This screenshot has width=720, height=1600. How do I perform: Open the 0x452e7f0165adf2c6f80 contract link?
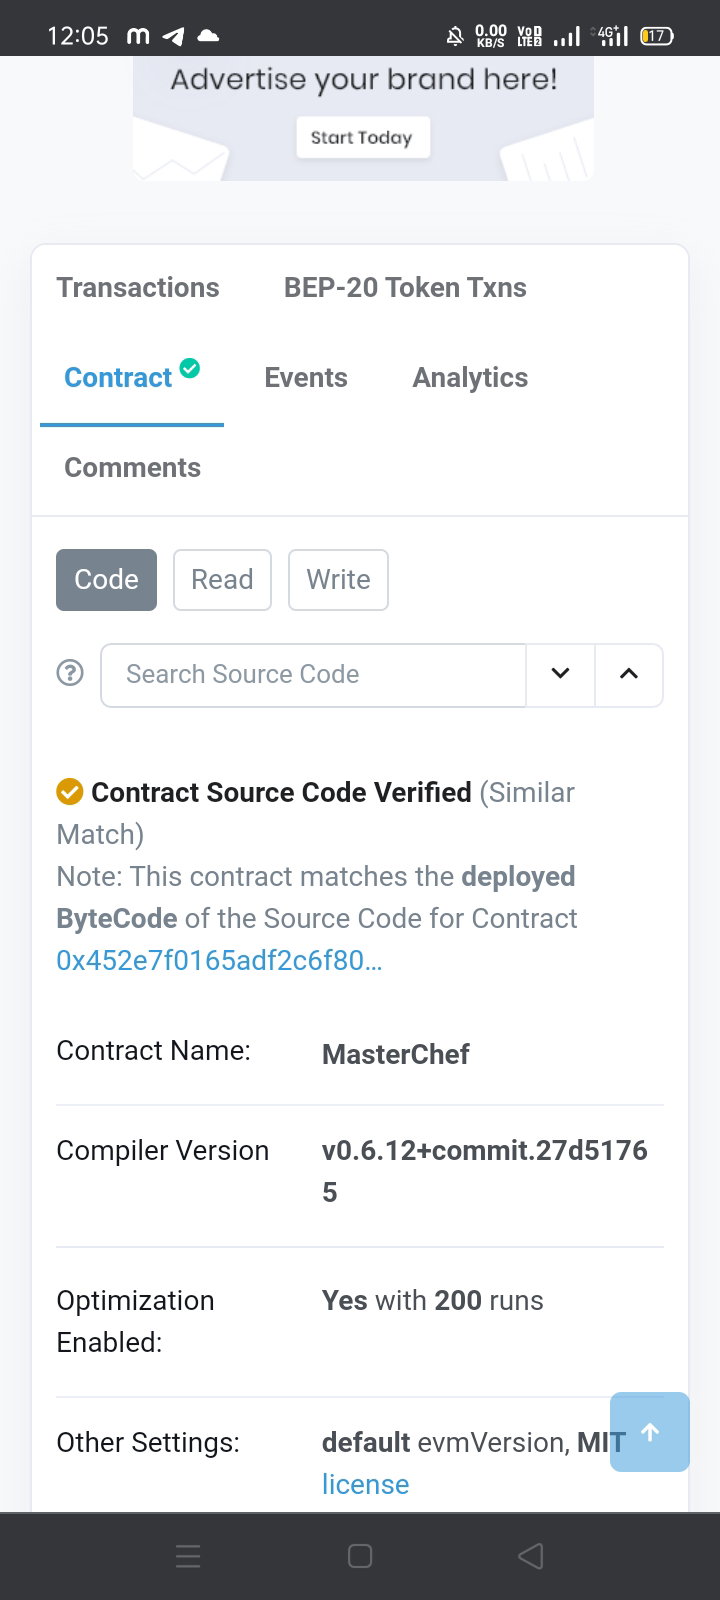click(219, 960)
